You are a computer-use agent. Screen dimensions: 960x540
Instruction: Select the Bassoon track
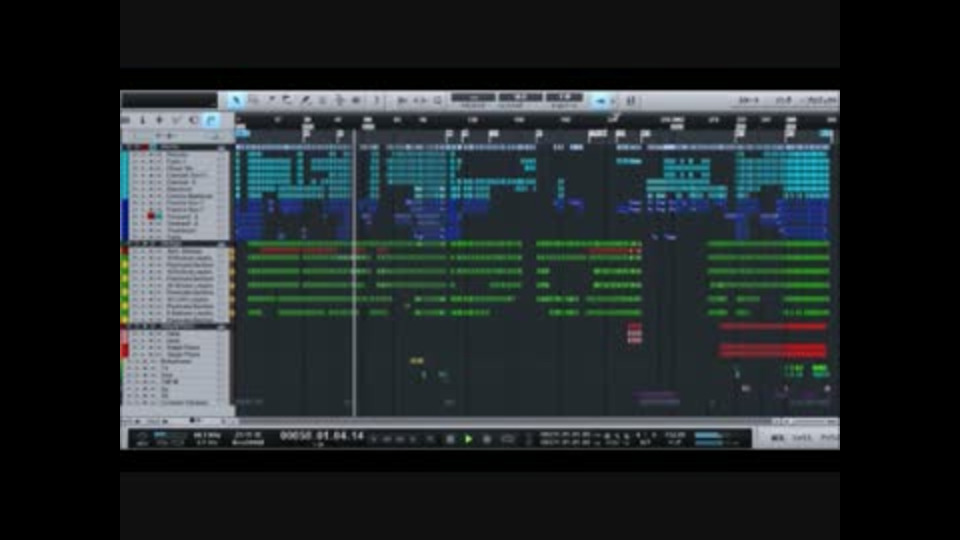click(177, 189)
